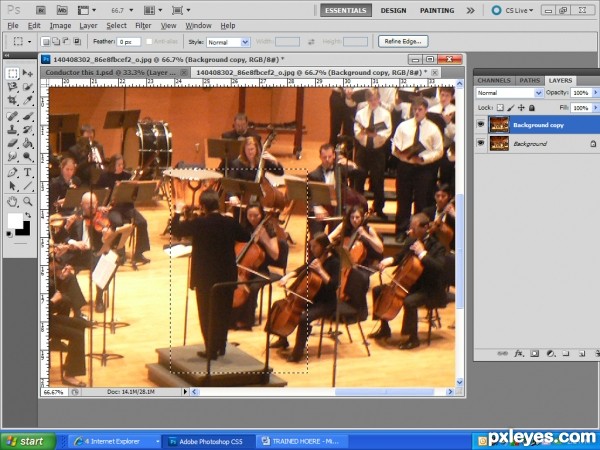This screenshot has height=450, width=600.
Task: Create a new layer icon
Action: click(582, 354)
